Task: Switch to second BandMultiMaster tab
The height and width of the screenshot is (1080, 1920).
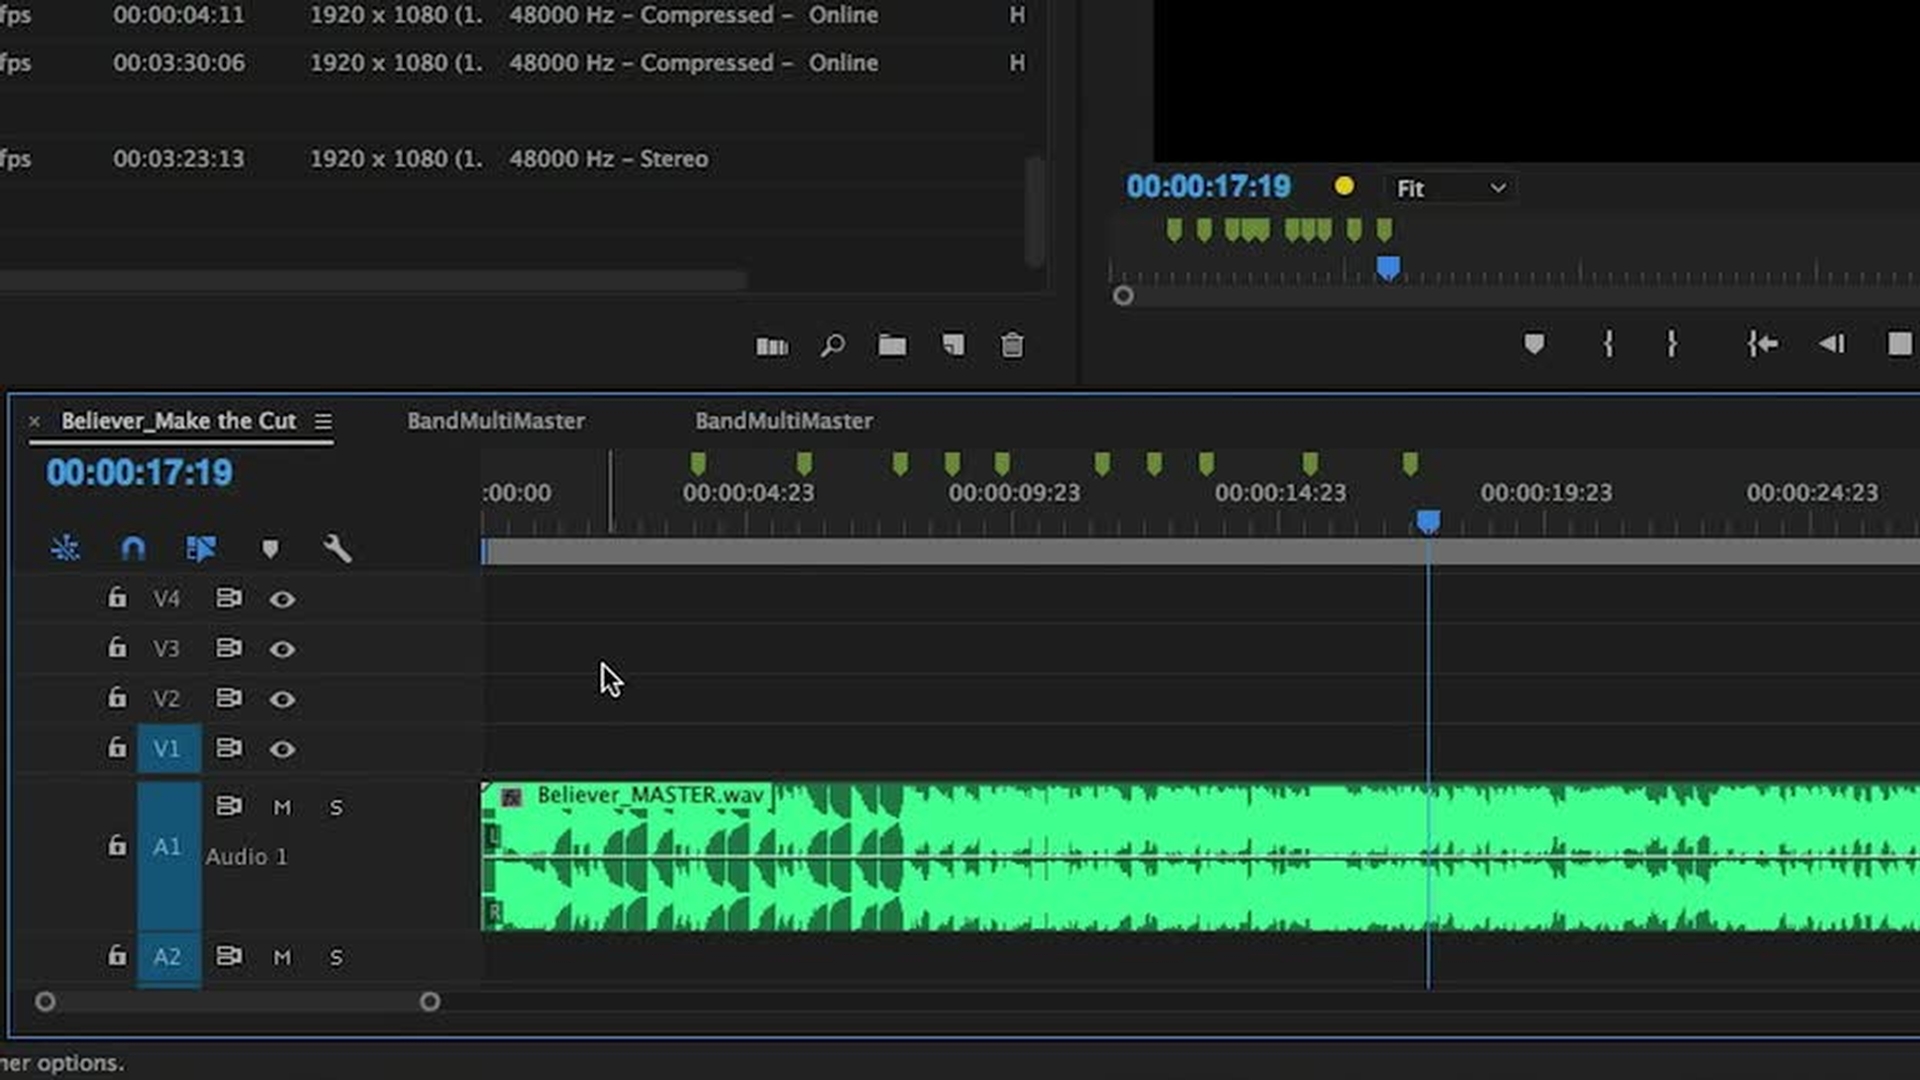Action: coord(784,421)
